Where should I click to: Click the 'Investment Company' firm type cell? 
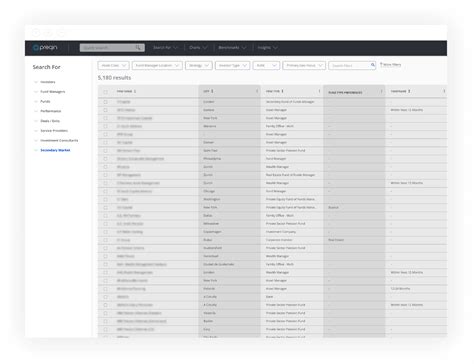coord(281,232)
